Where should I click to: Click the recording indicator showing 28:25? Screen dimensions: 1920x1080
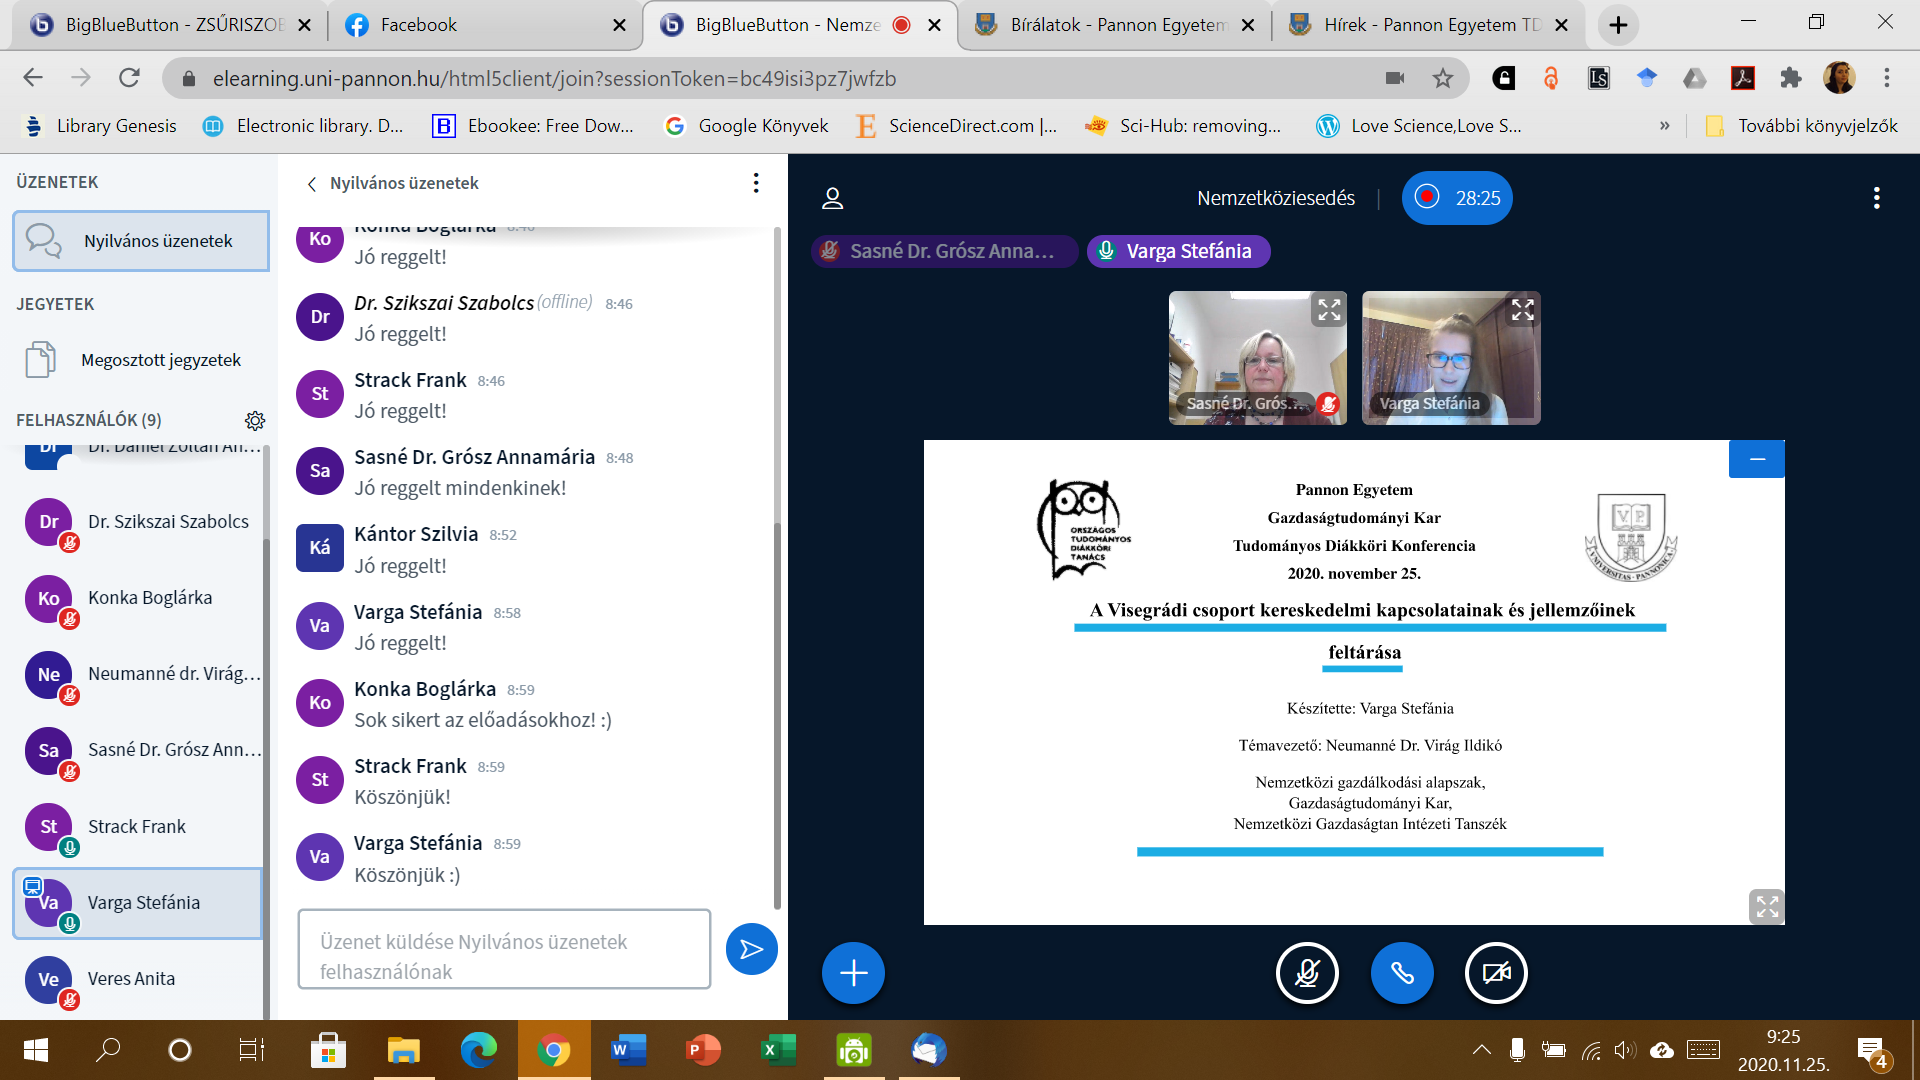coord(1457,198)
